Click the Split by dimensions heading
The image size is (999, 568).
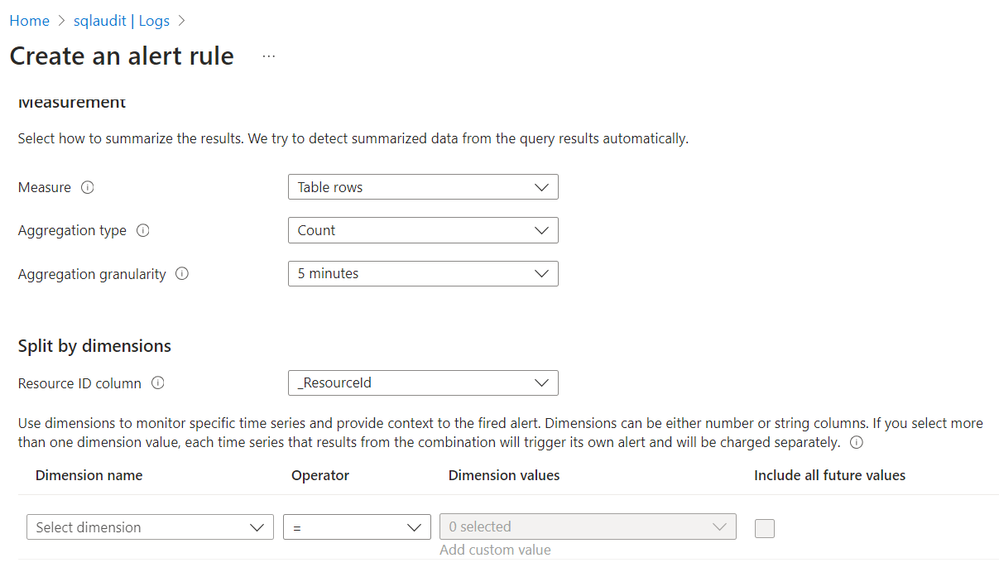coord(94,346)
